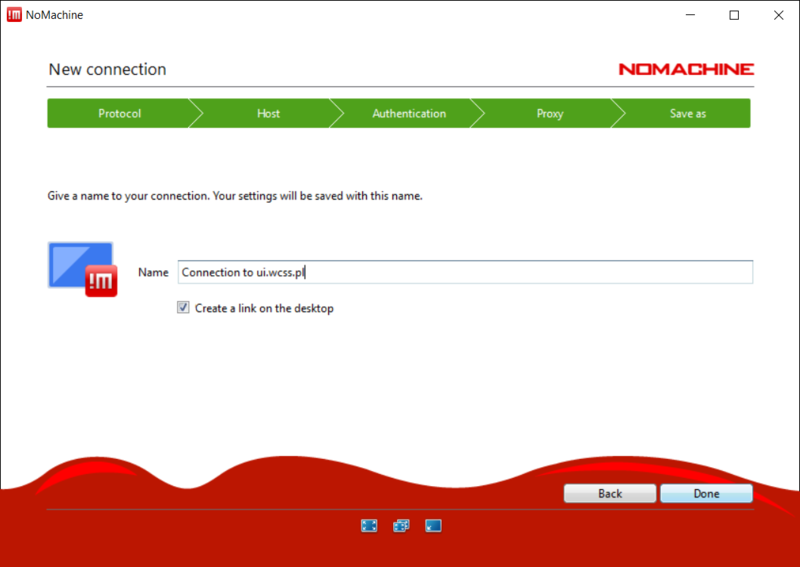
Task: Click the New connection heading
Action: click(x=107, y=70)
